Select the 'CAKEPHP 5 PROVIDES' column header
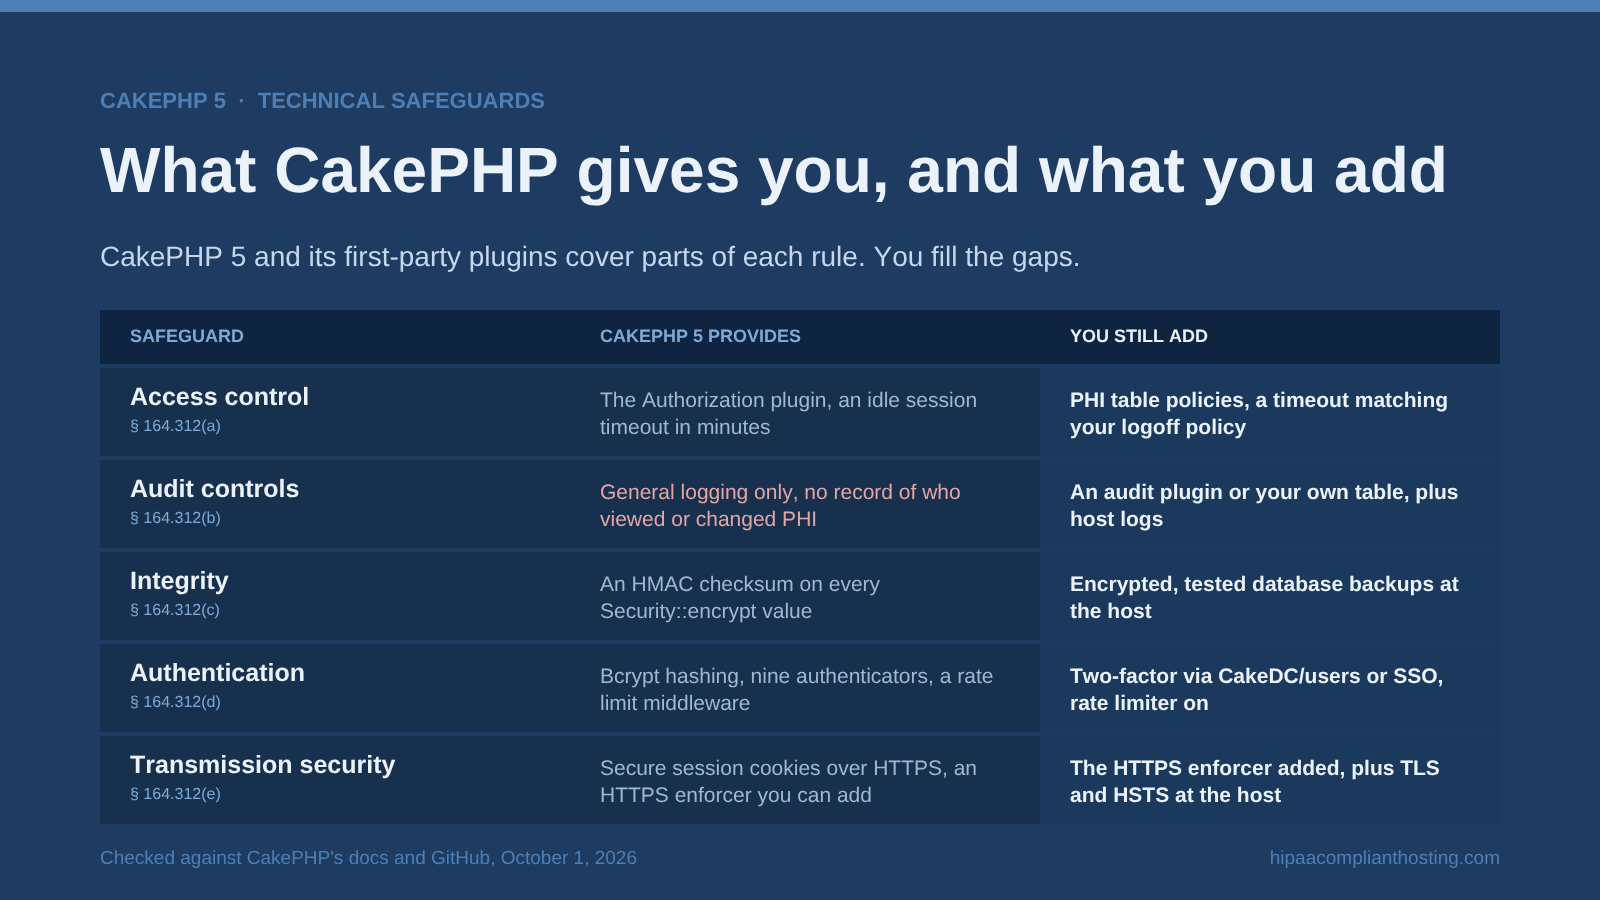This screenshot has width=1600, height=900. [700, 336]
